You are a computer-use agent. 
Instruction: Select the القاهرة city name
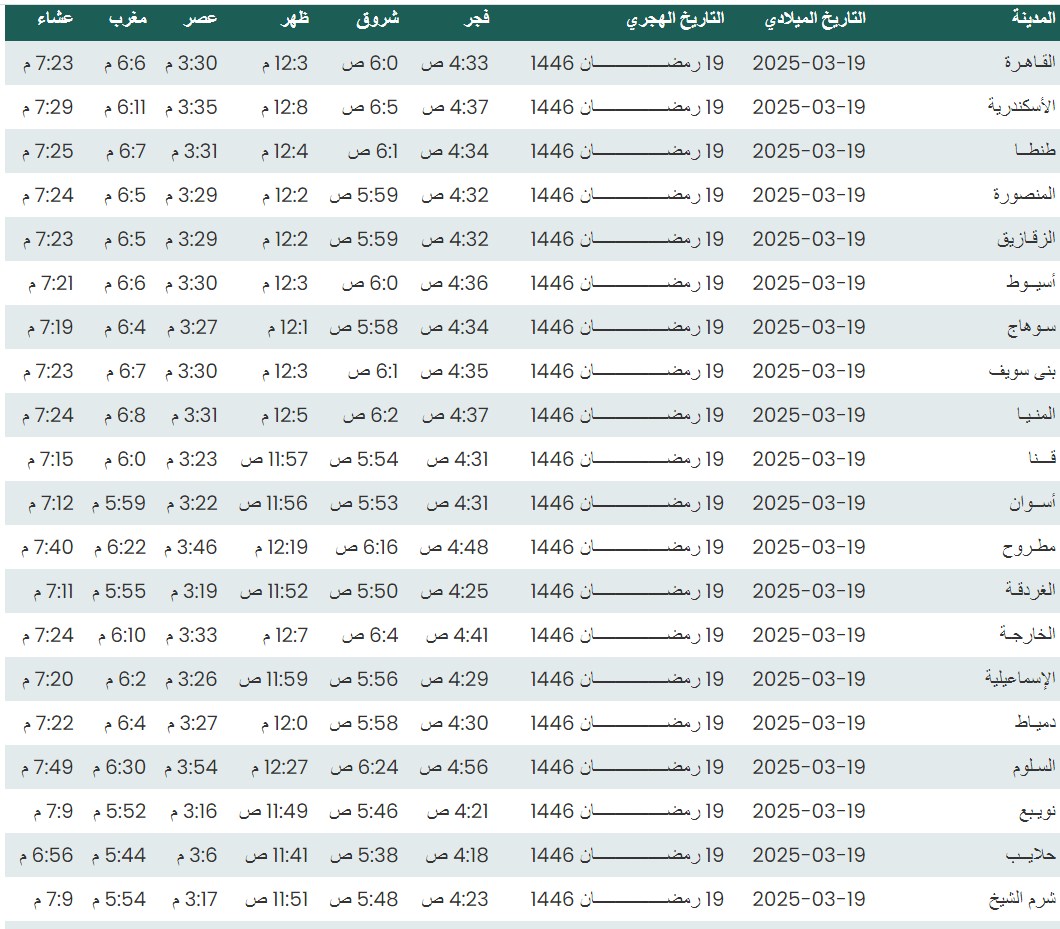(x=1030, y=63)
